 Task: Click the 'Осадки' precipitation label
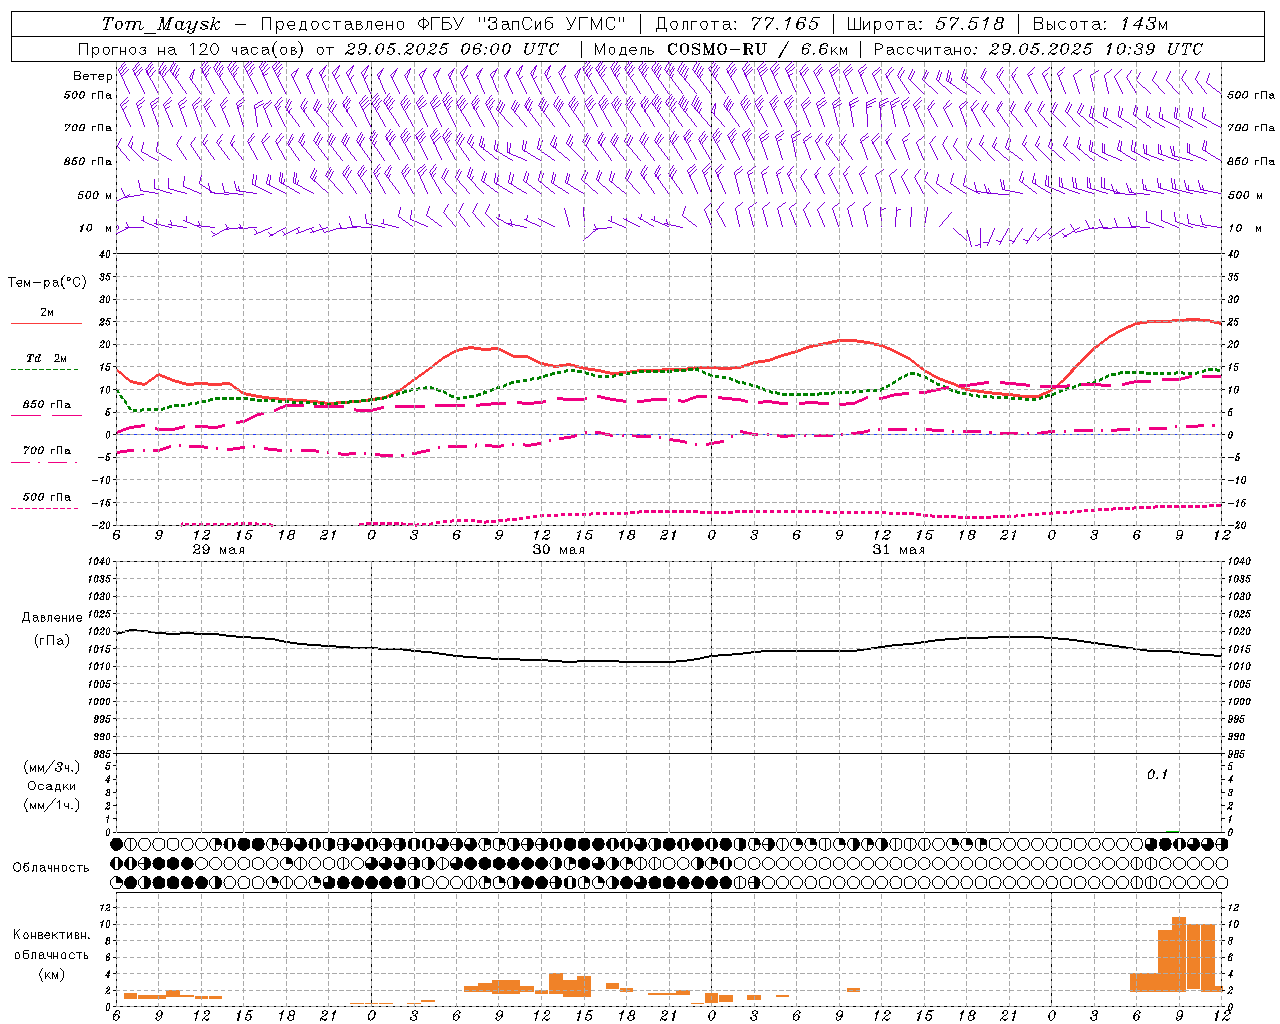point(52,786)
